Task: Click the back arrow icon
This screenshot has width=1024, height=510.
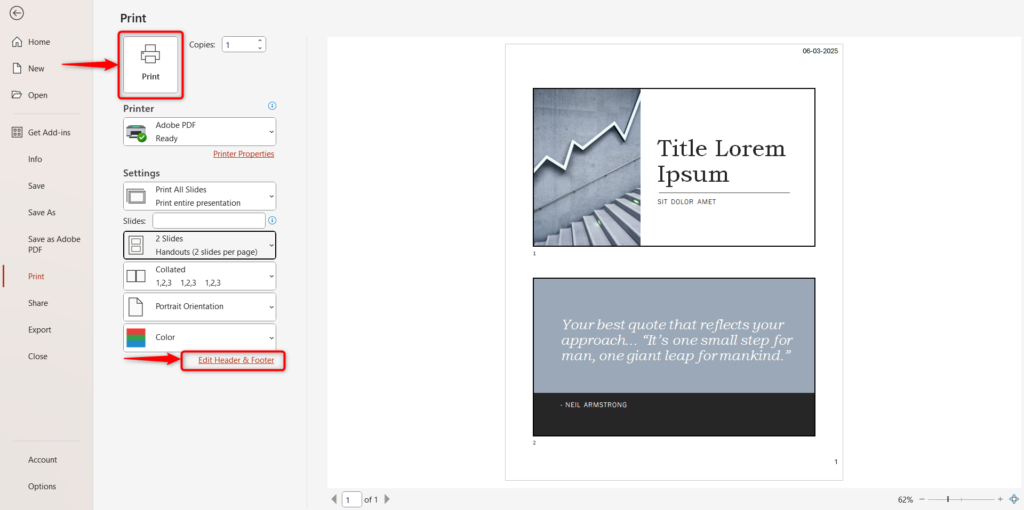Action: point(17,14)
